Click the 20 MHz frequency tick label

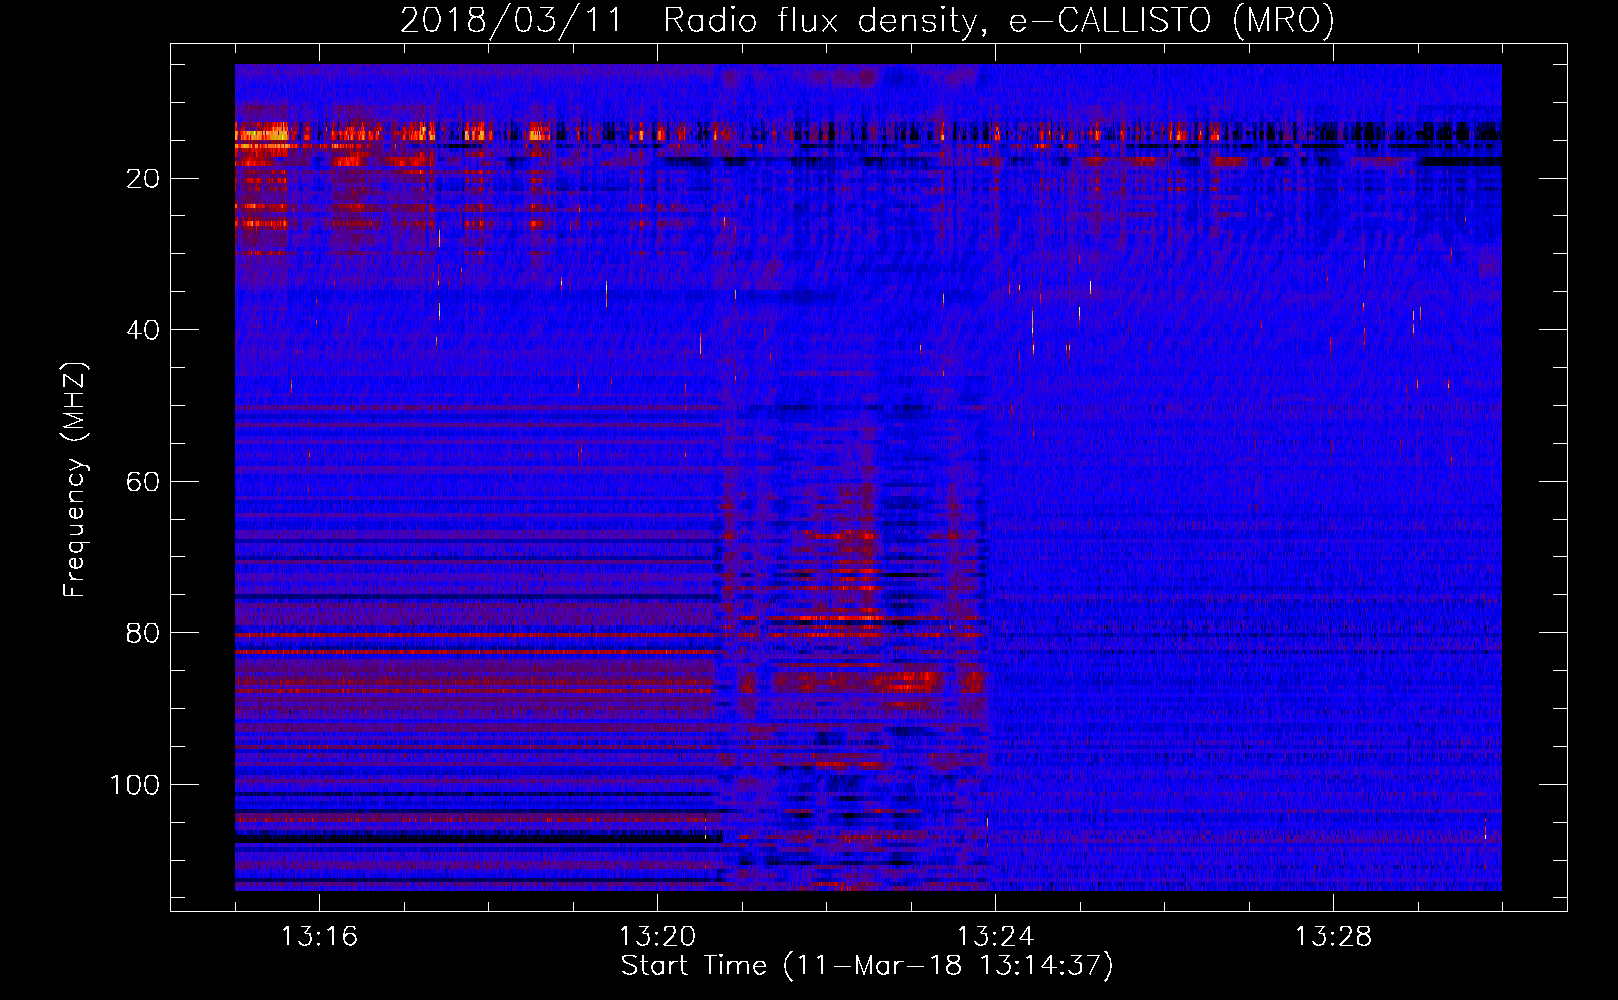[x=143, y=179]
